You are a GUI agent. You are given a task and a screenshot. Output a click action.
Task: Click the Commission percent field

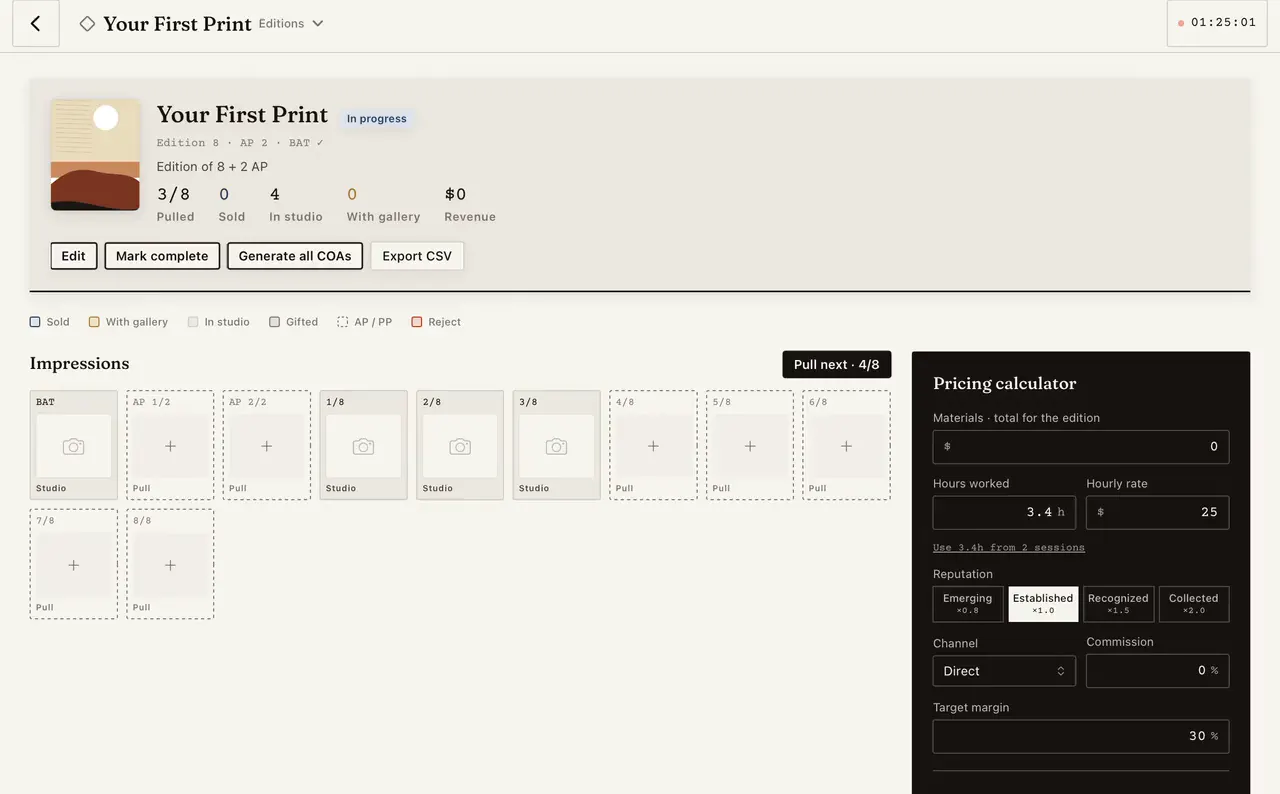pyautogui.click(x=1157, y=671)
